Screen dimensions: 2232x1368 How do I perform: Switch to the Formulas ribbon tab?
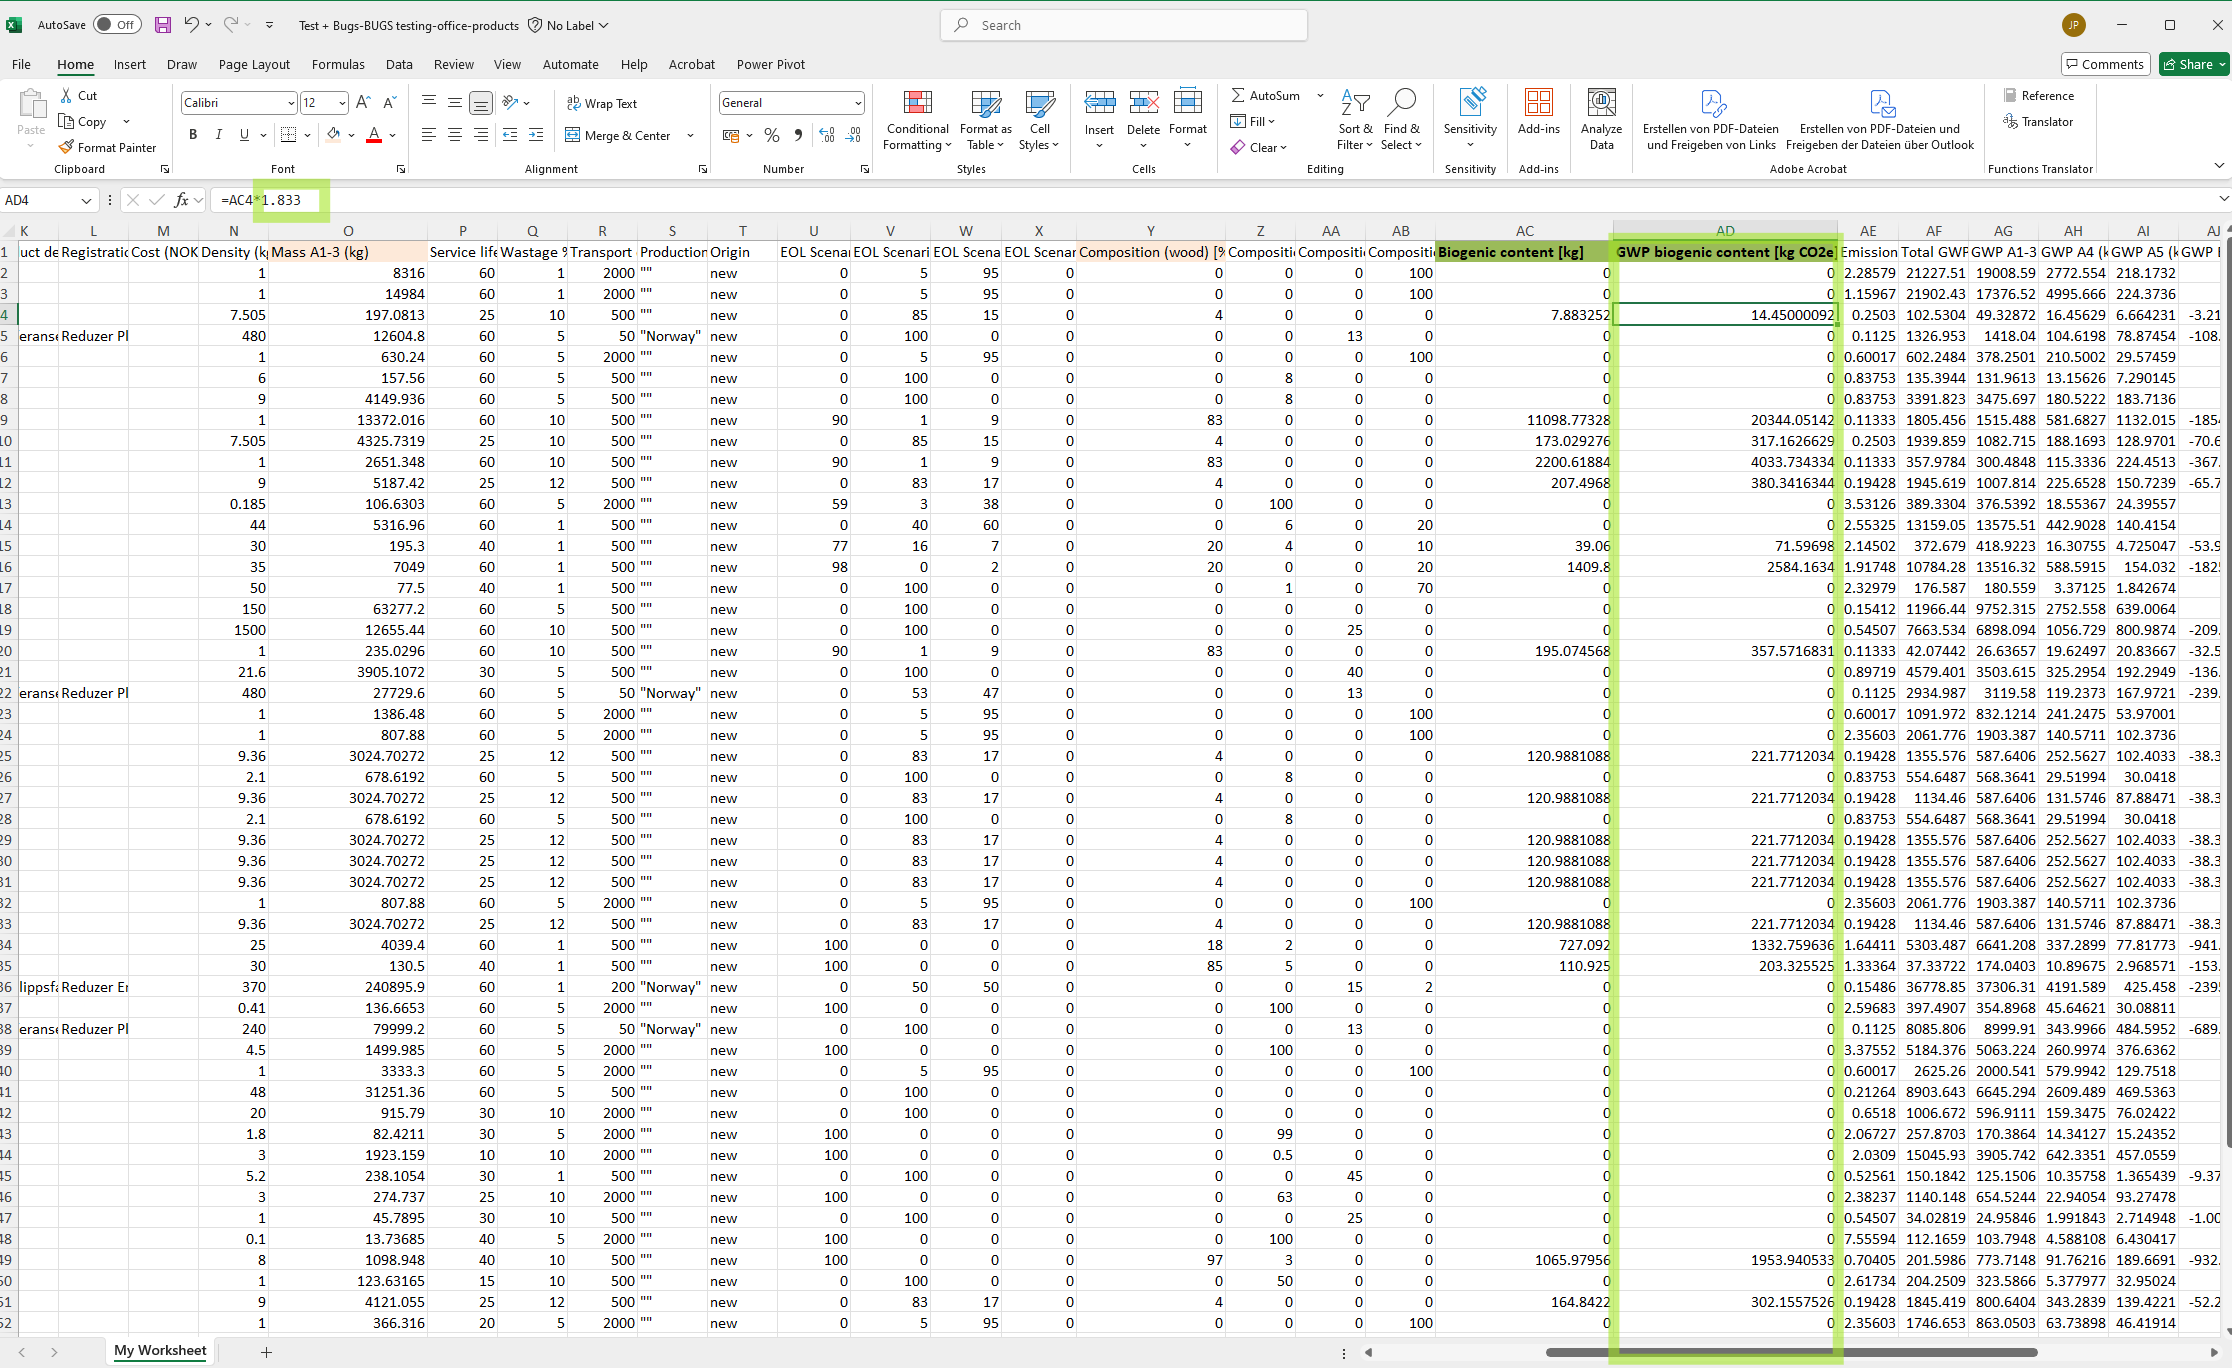338,64
